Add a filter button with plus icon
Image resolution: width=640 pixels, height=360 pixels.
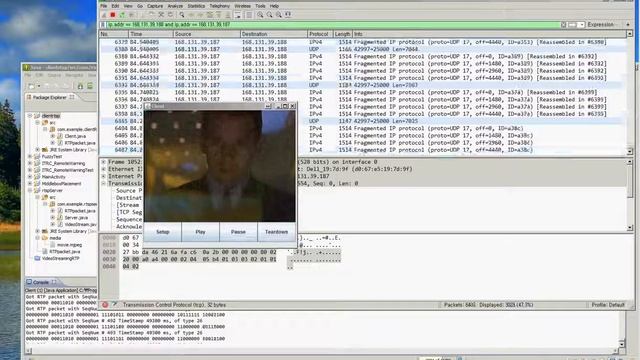(x=628, y=24)
